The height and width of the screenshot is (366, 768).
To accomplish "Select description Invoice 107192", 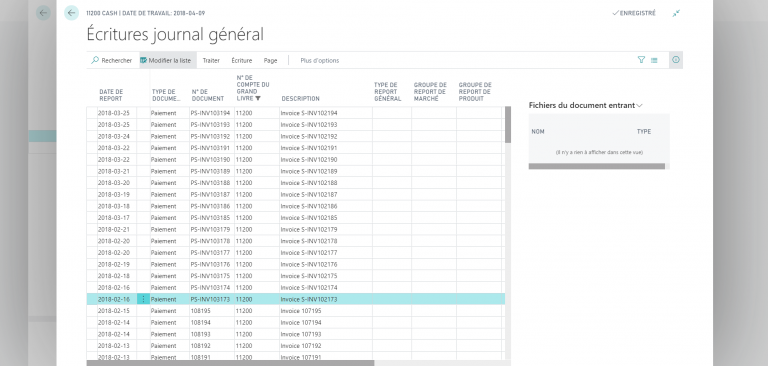I will [x=326, y=346].
